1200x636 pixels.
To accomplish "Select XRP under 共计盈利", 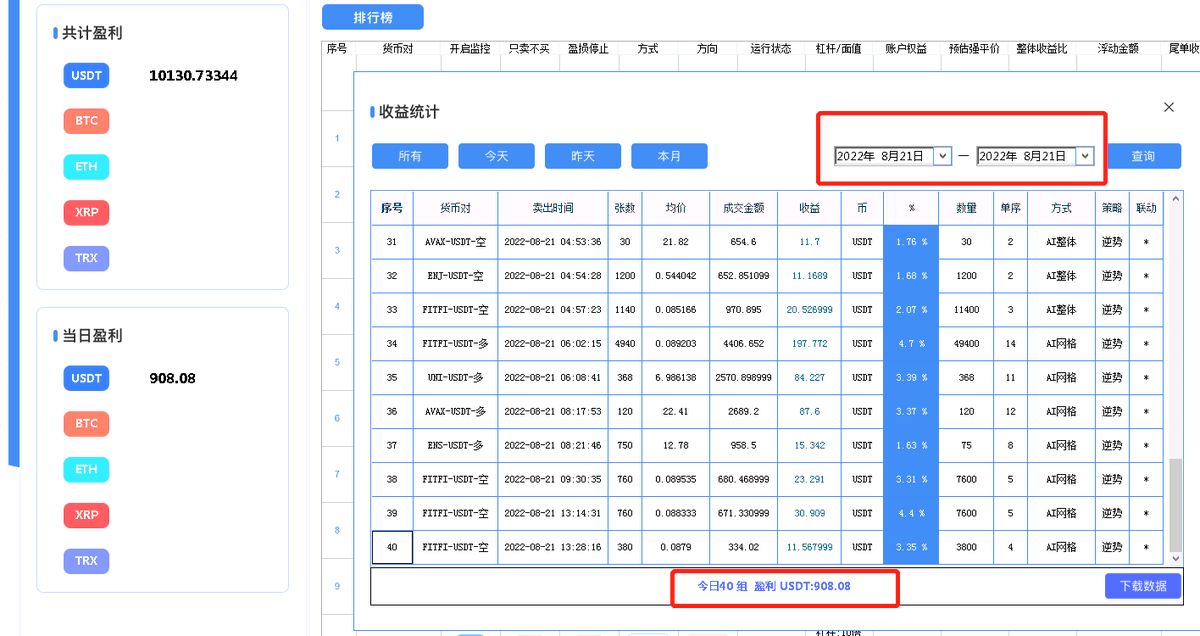I will (x=86, y=213).
